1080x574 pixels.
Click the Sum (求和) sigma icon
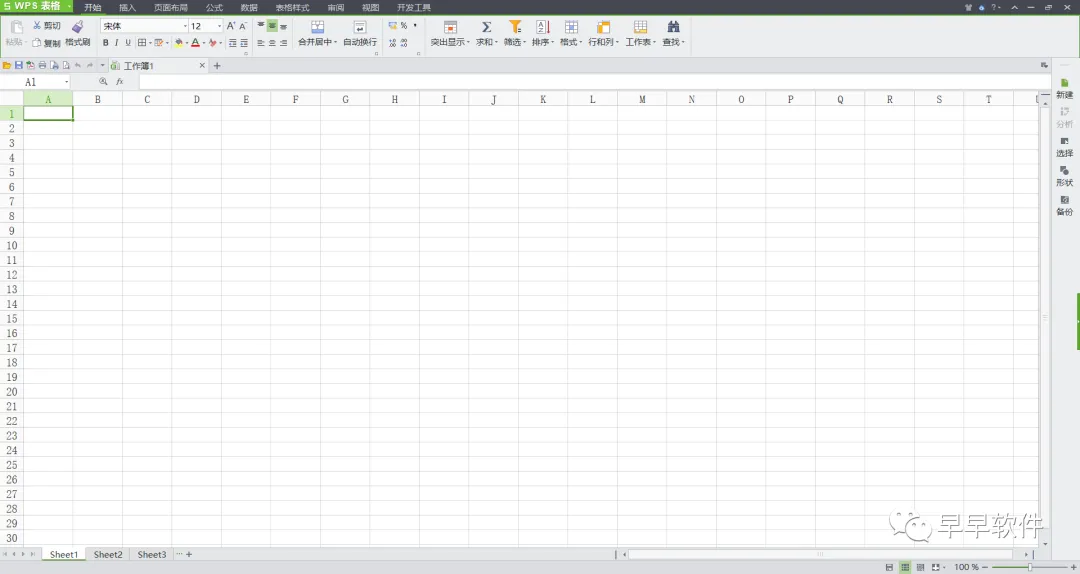[x=486, y=27]
